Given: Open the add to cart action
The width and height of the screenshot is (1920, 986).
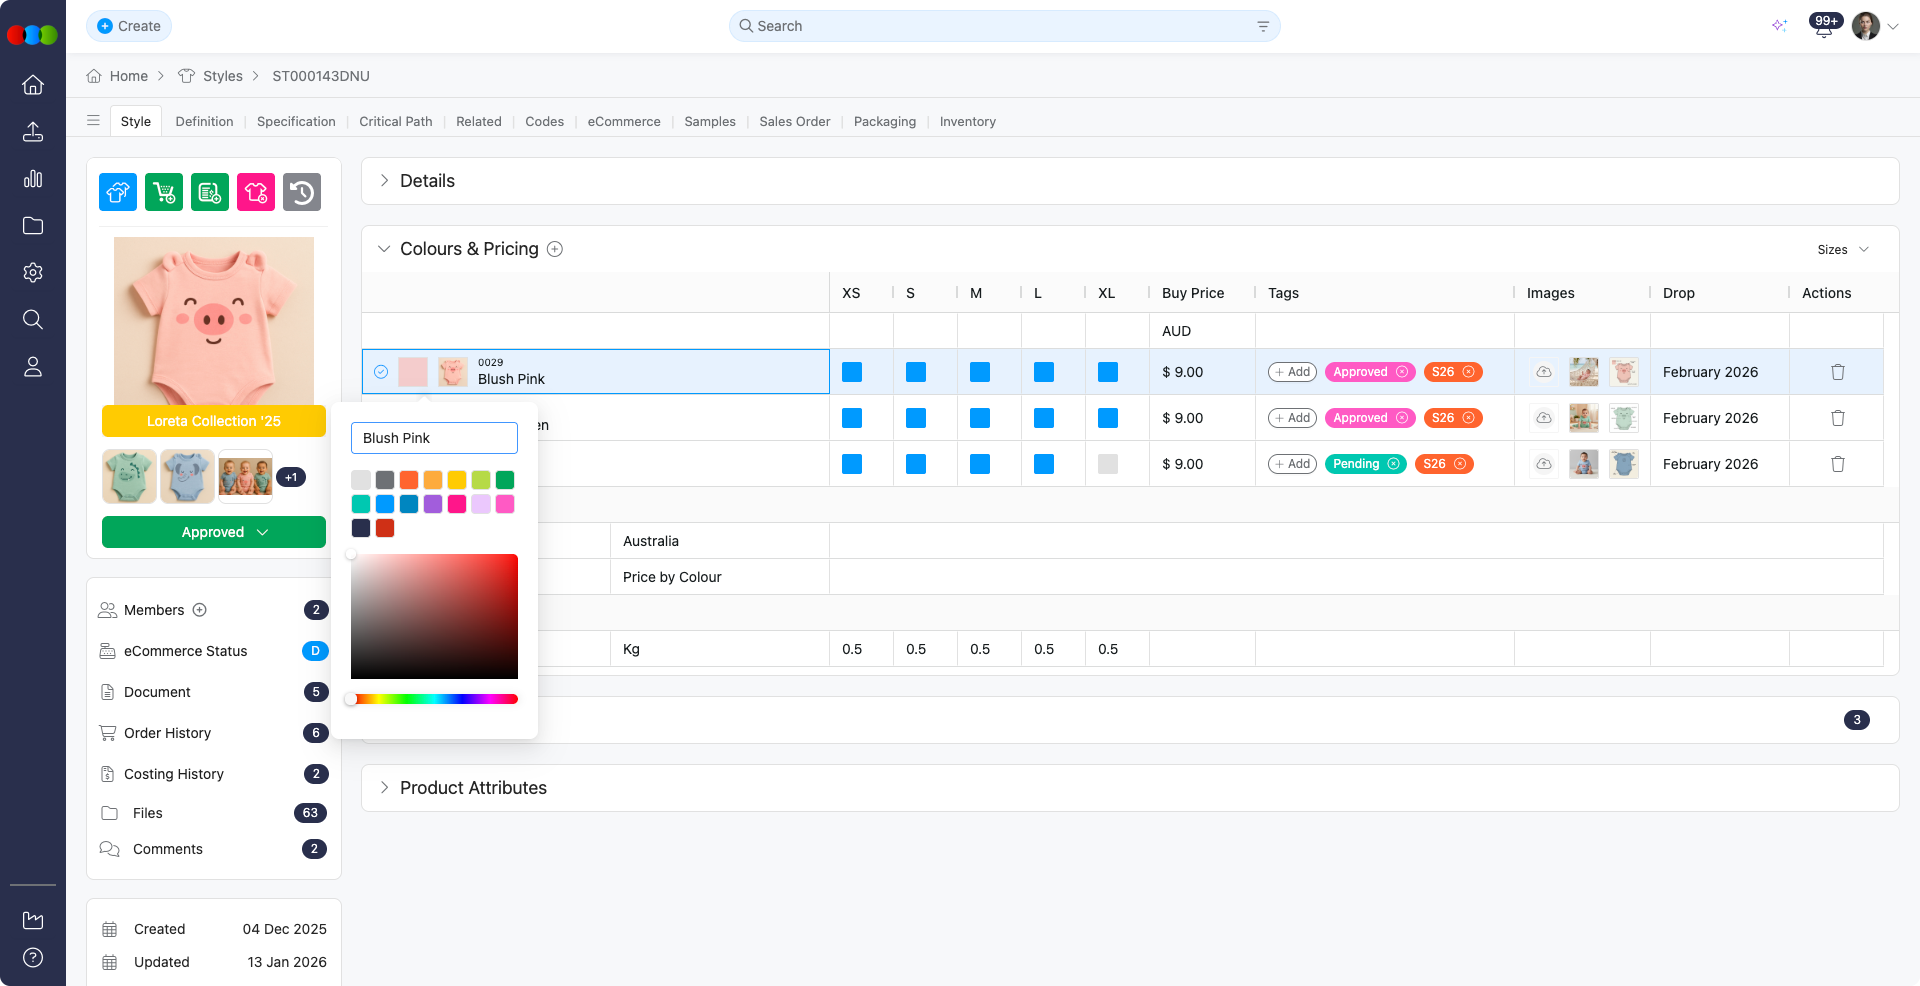Looking at the screenshot, I should pyautogui.click(x=164, y=192).
